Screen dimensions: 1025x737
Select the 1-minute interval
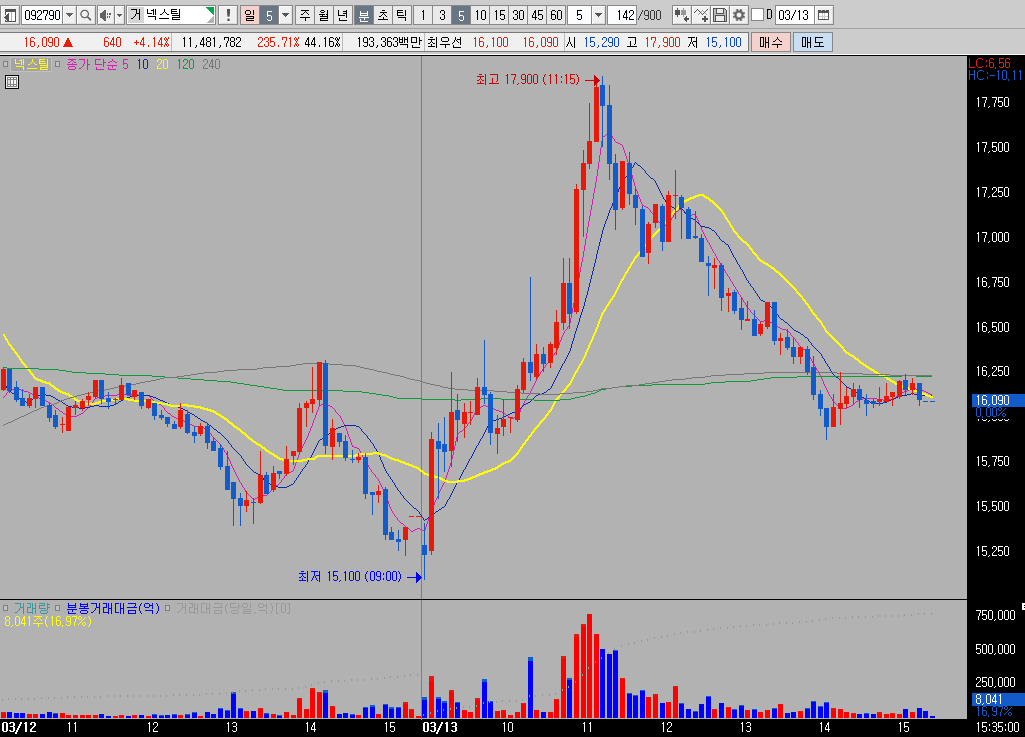pos(423,14)
